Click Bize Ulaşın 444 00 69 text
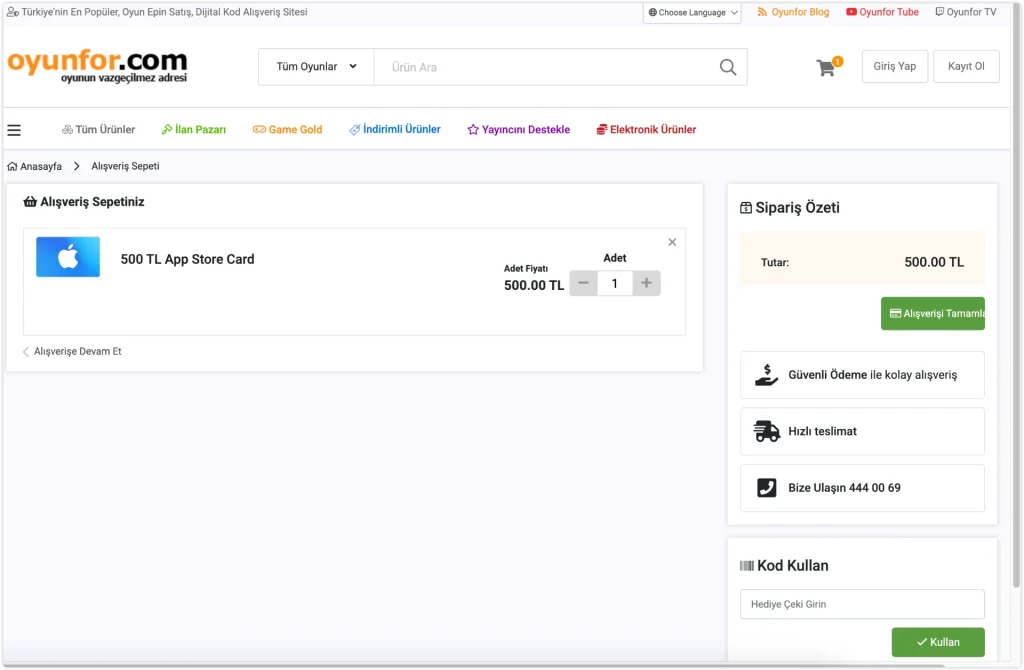1024x670 pixels. click(844, 488)
